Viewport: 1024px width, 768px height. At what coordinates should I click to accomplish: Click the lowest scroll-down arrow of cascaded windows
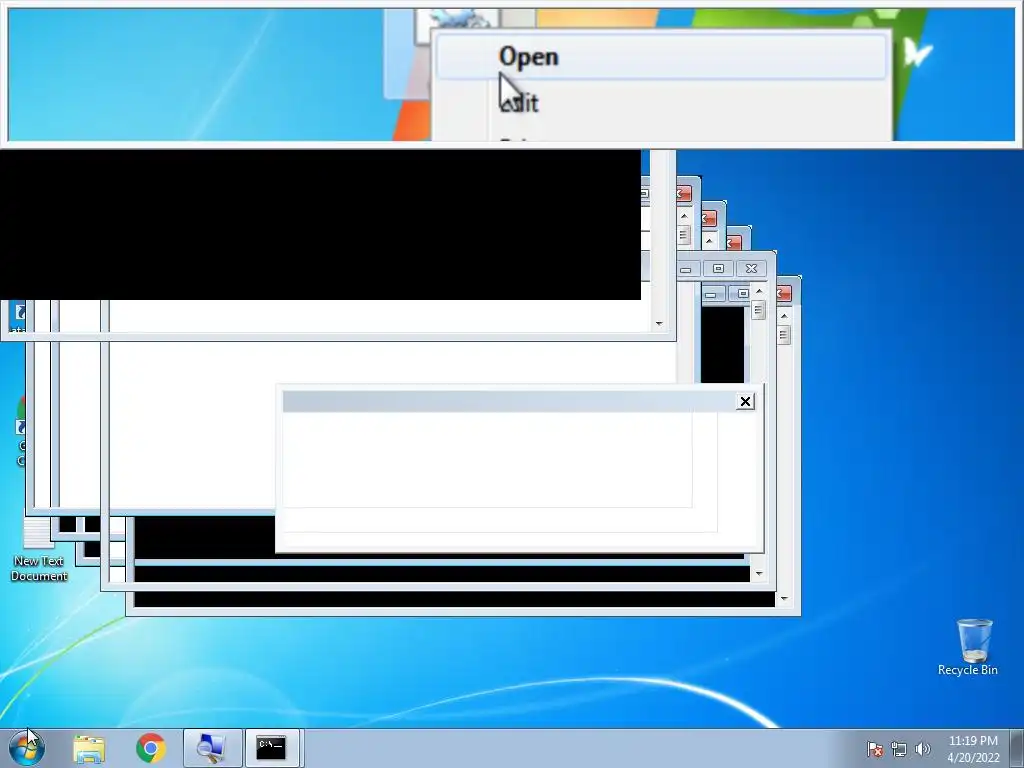pyautogui.click(x=784, y=598)
